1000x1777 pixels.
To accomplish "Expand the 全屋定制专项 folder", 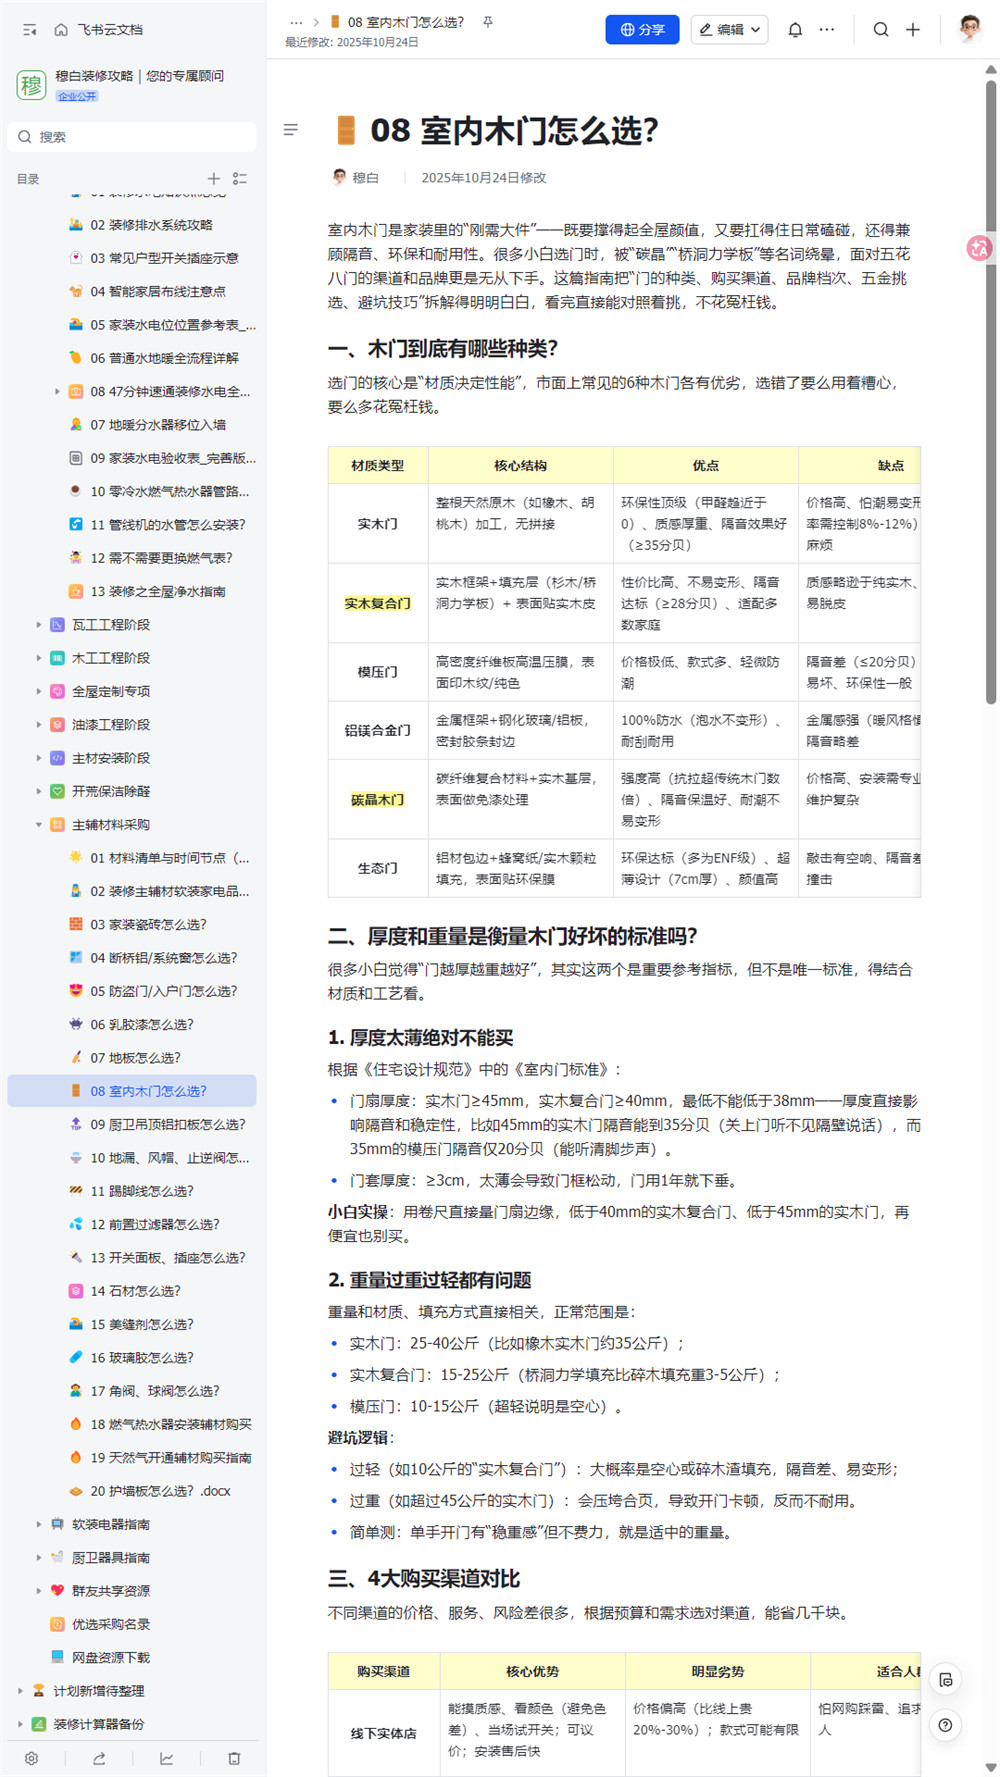I will (x=39, y=691).
